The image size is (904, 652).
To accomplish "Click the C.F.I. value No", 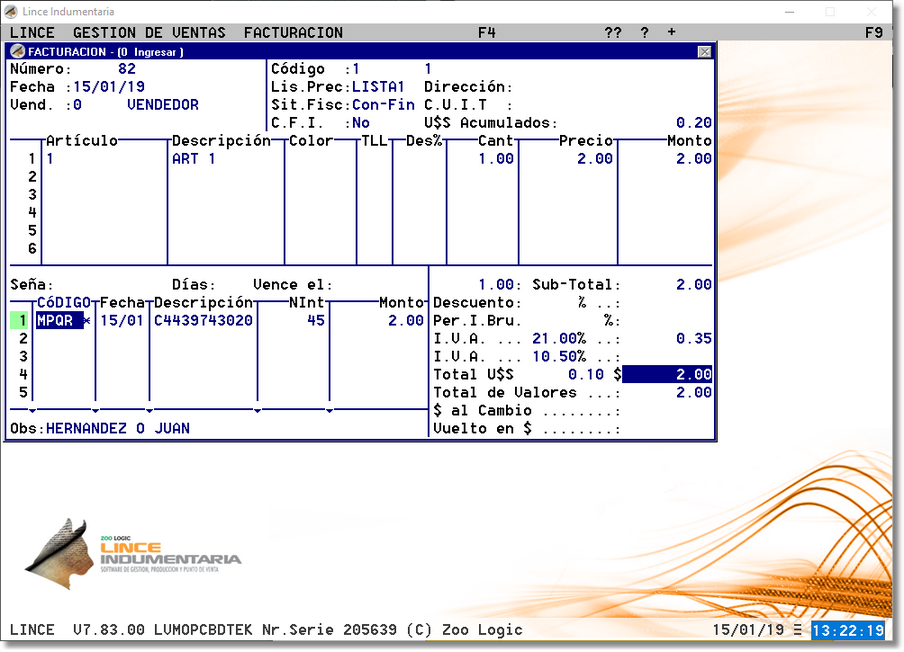I will pyautogui.click(x=361, y=123).
